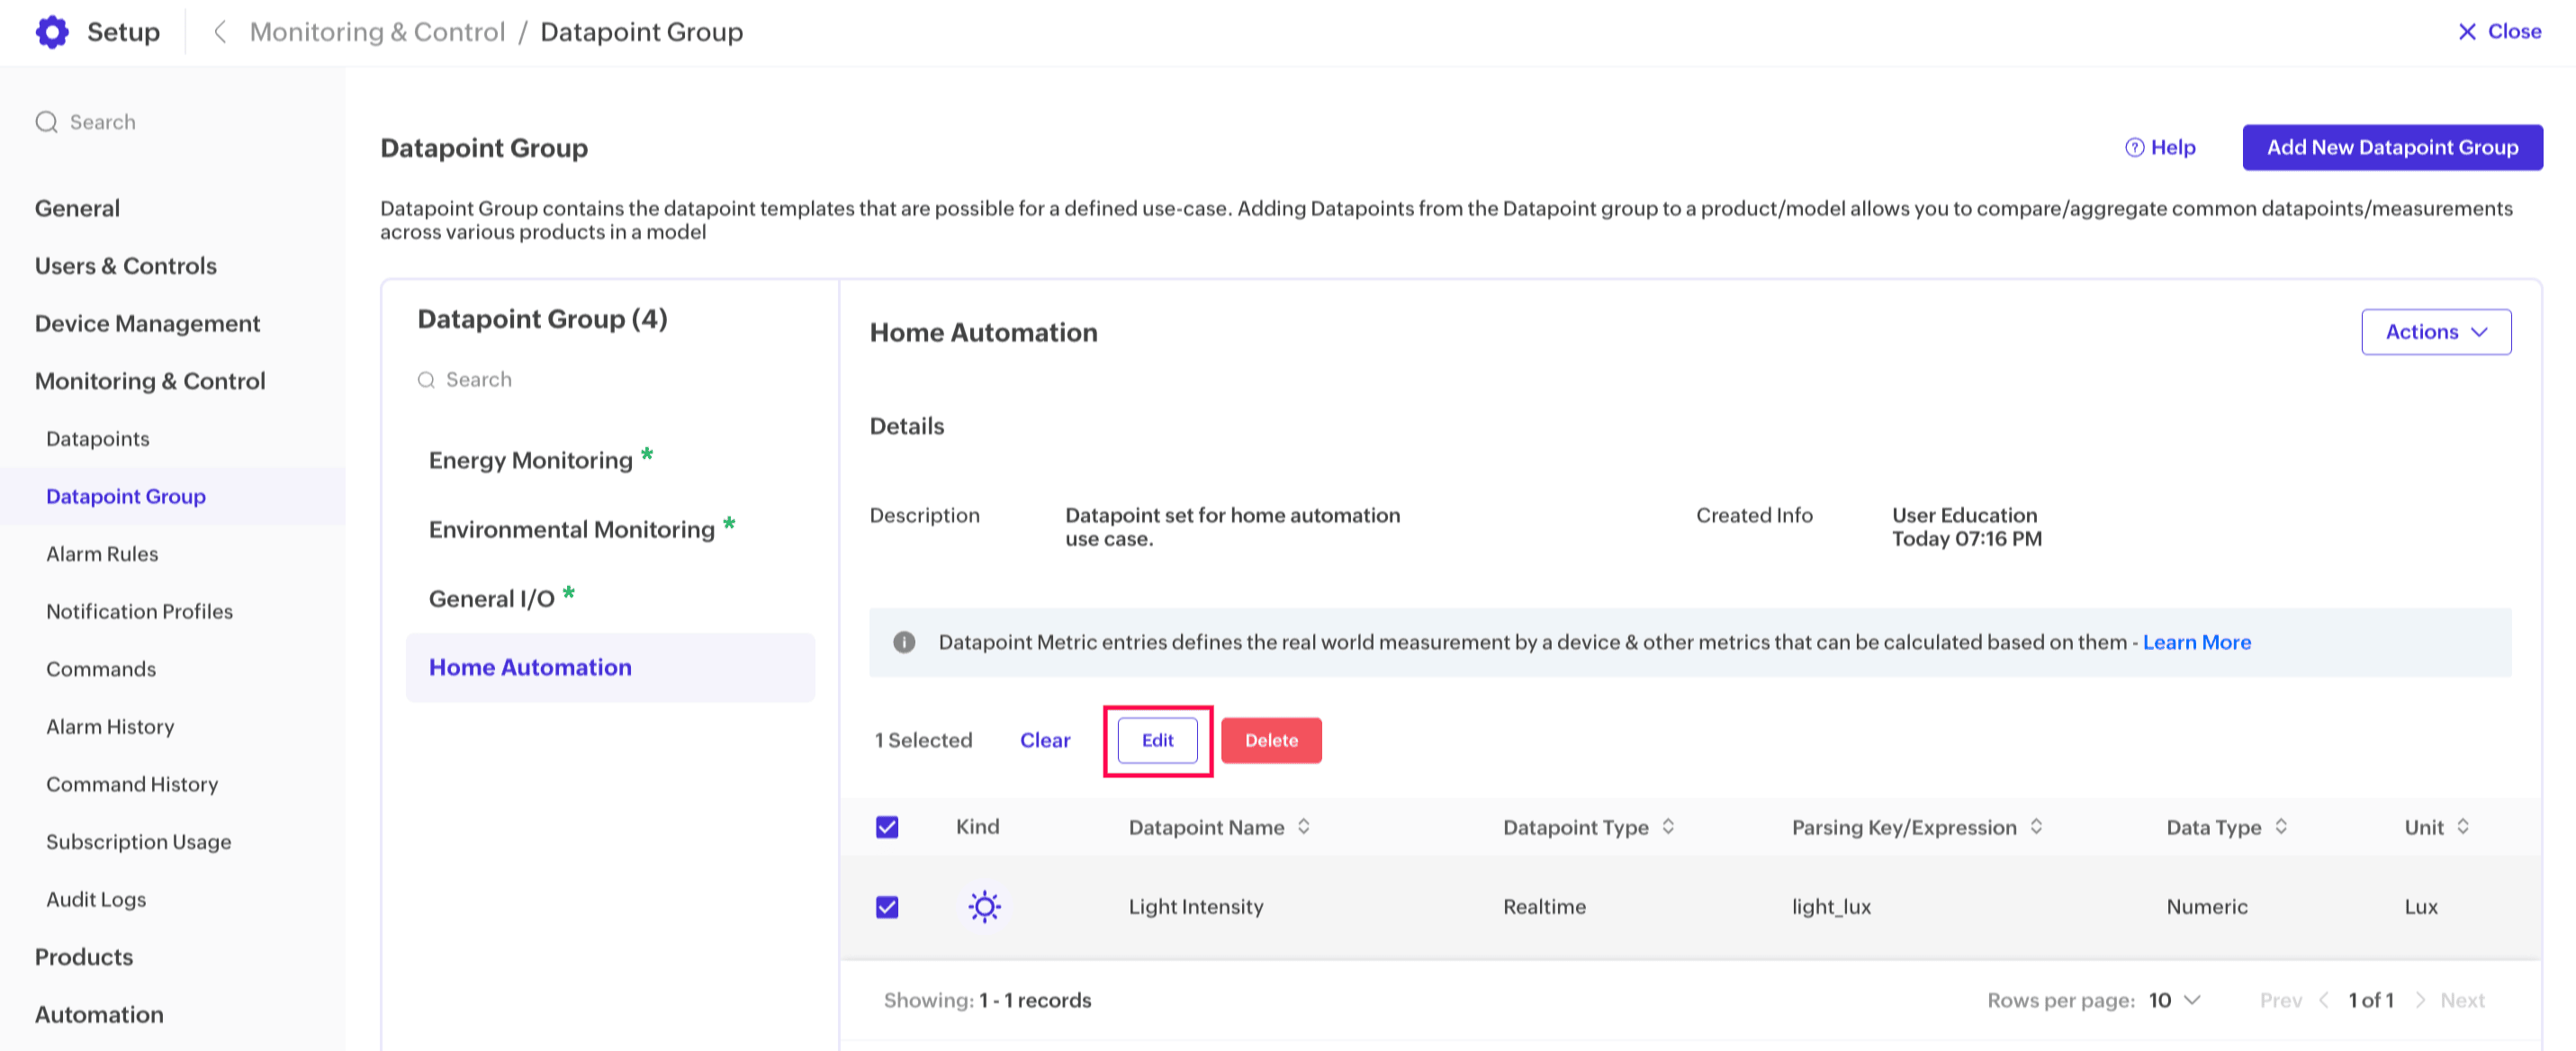Open Alarm Rules in the sidebar
2576x1051 pixels.
click(102, 553)
